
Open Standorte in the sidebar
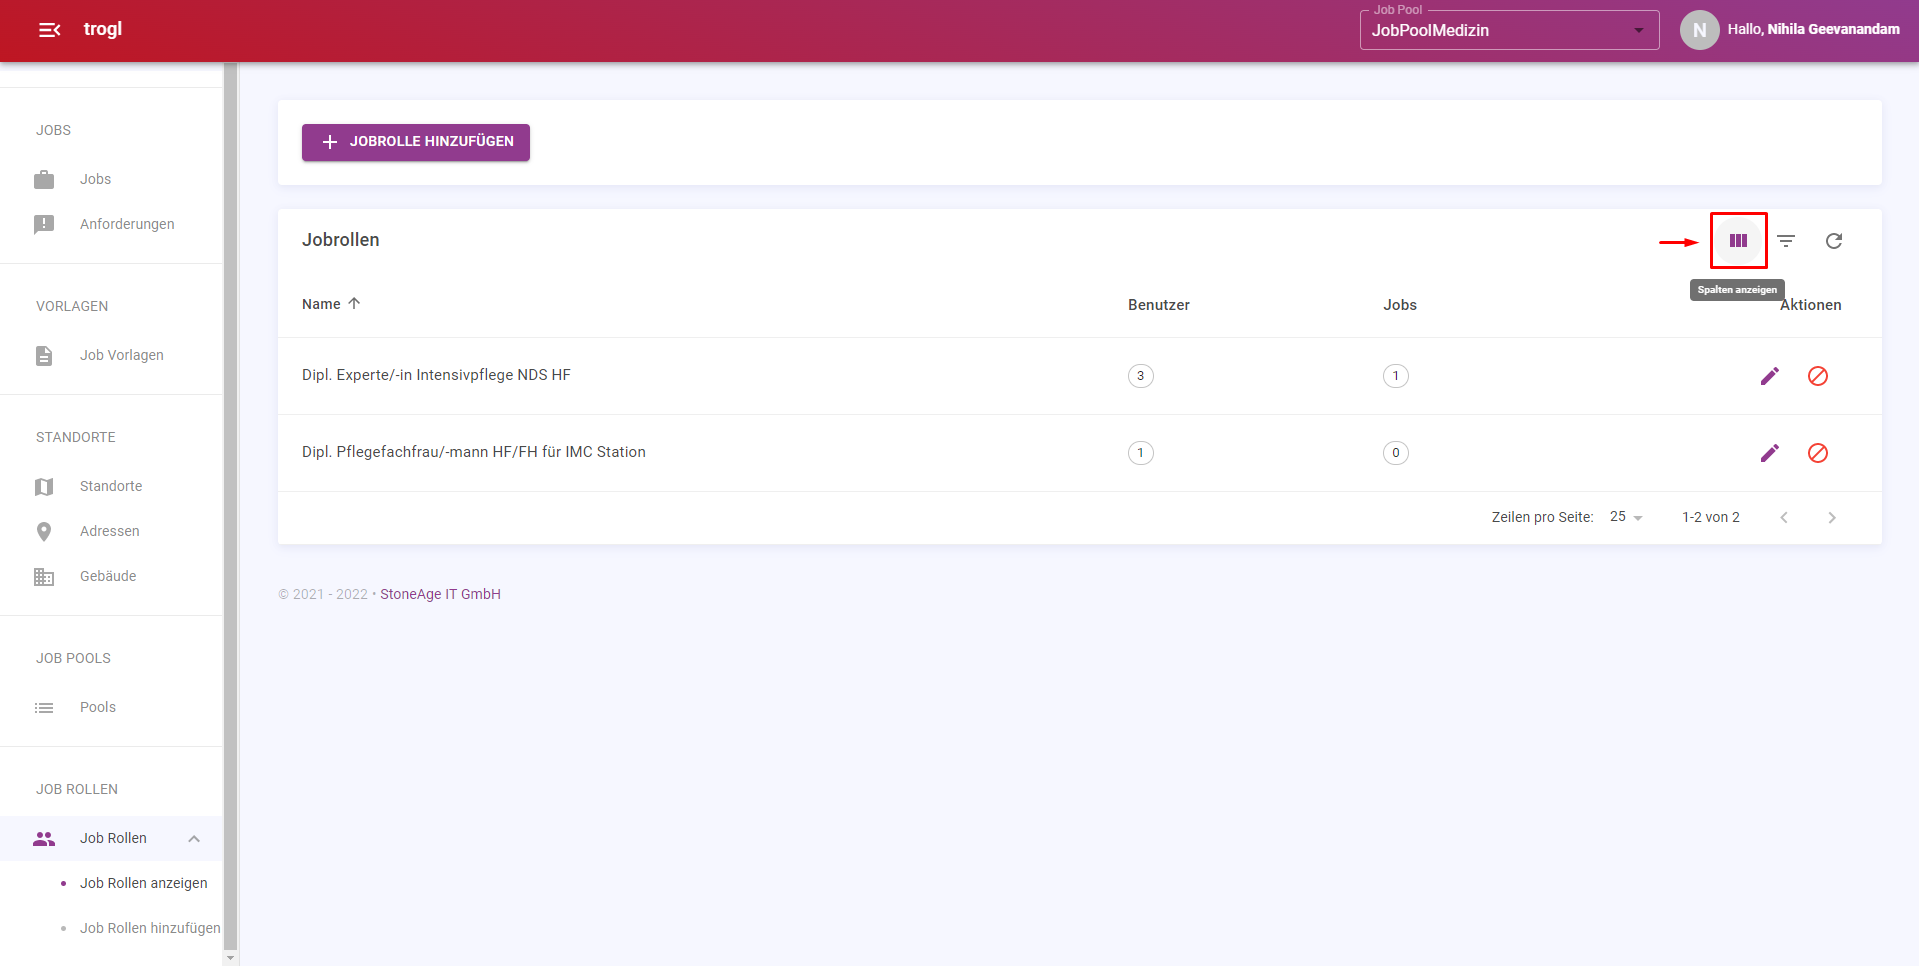(111, 487)
